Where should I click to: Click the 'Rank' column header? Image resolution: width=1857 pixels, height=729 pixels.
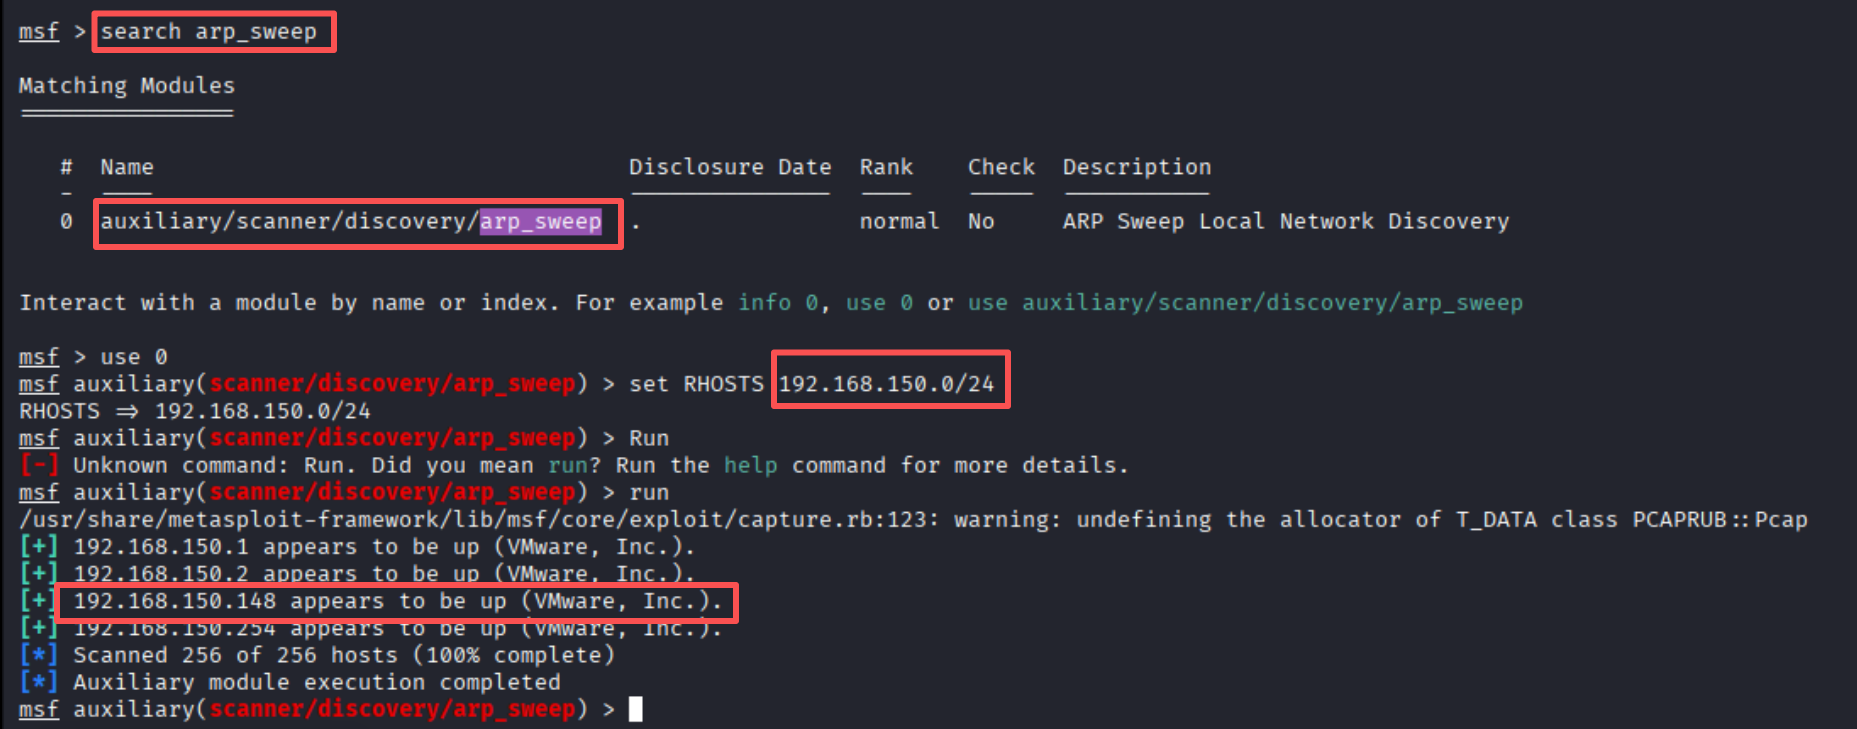(886, 167)
